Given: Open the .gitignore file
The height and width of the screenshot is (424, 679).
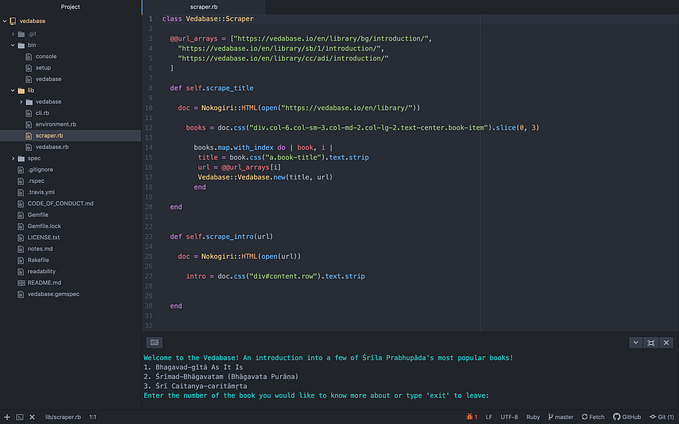Looking at the screenshot, I should [x=40, y=170].
